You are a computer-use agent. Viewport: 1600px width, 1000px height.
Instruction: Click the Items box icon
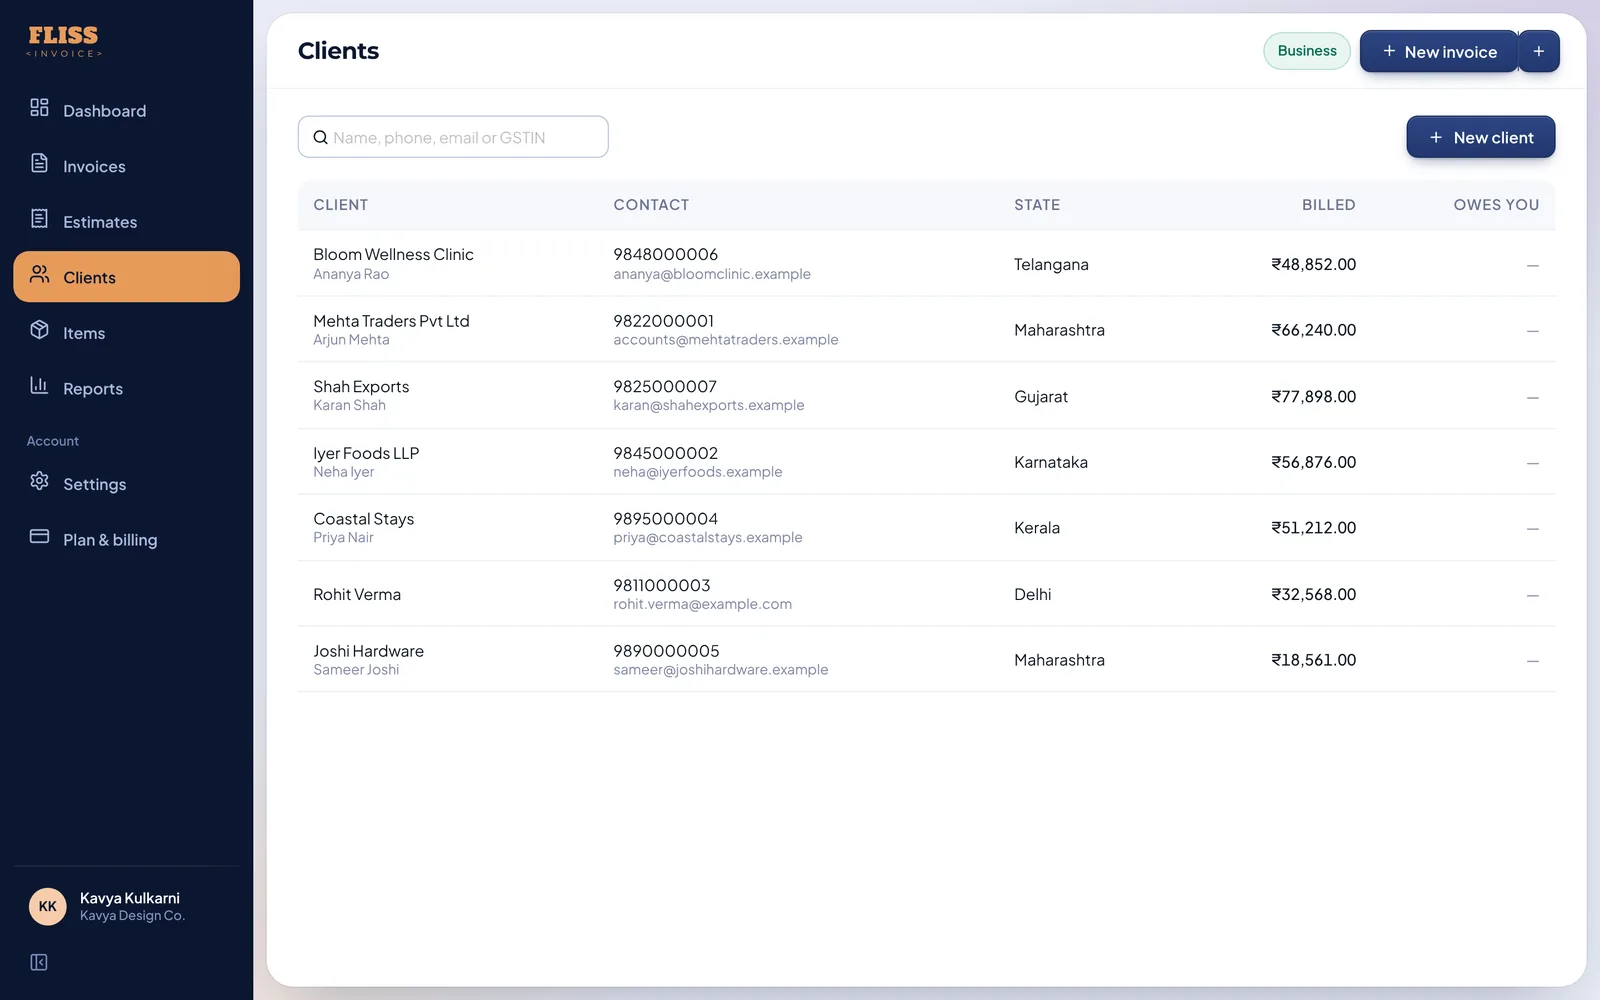[39, 329]
